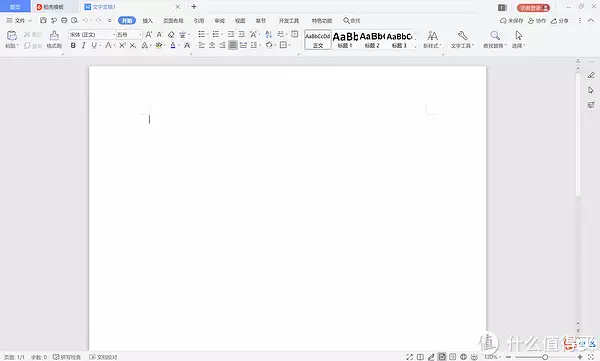Viewport: 600px width, 361px height.
Task: Click the Sort icon
Action: point(269,34)
